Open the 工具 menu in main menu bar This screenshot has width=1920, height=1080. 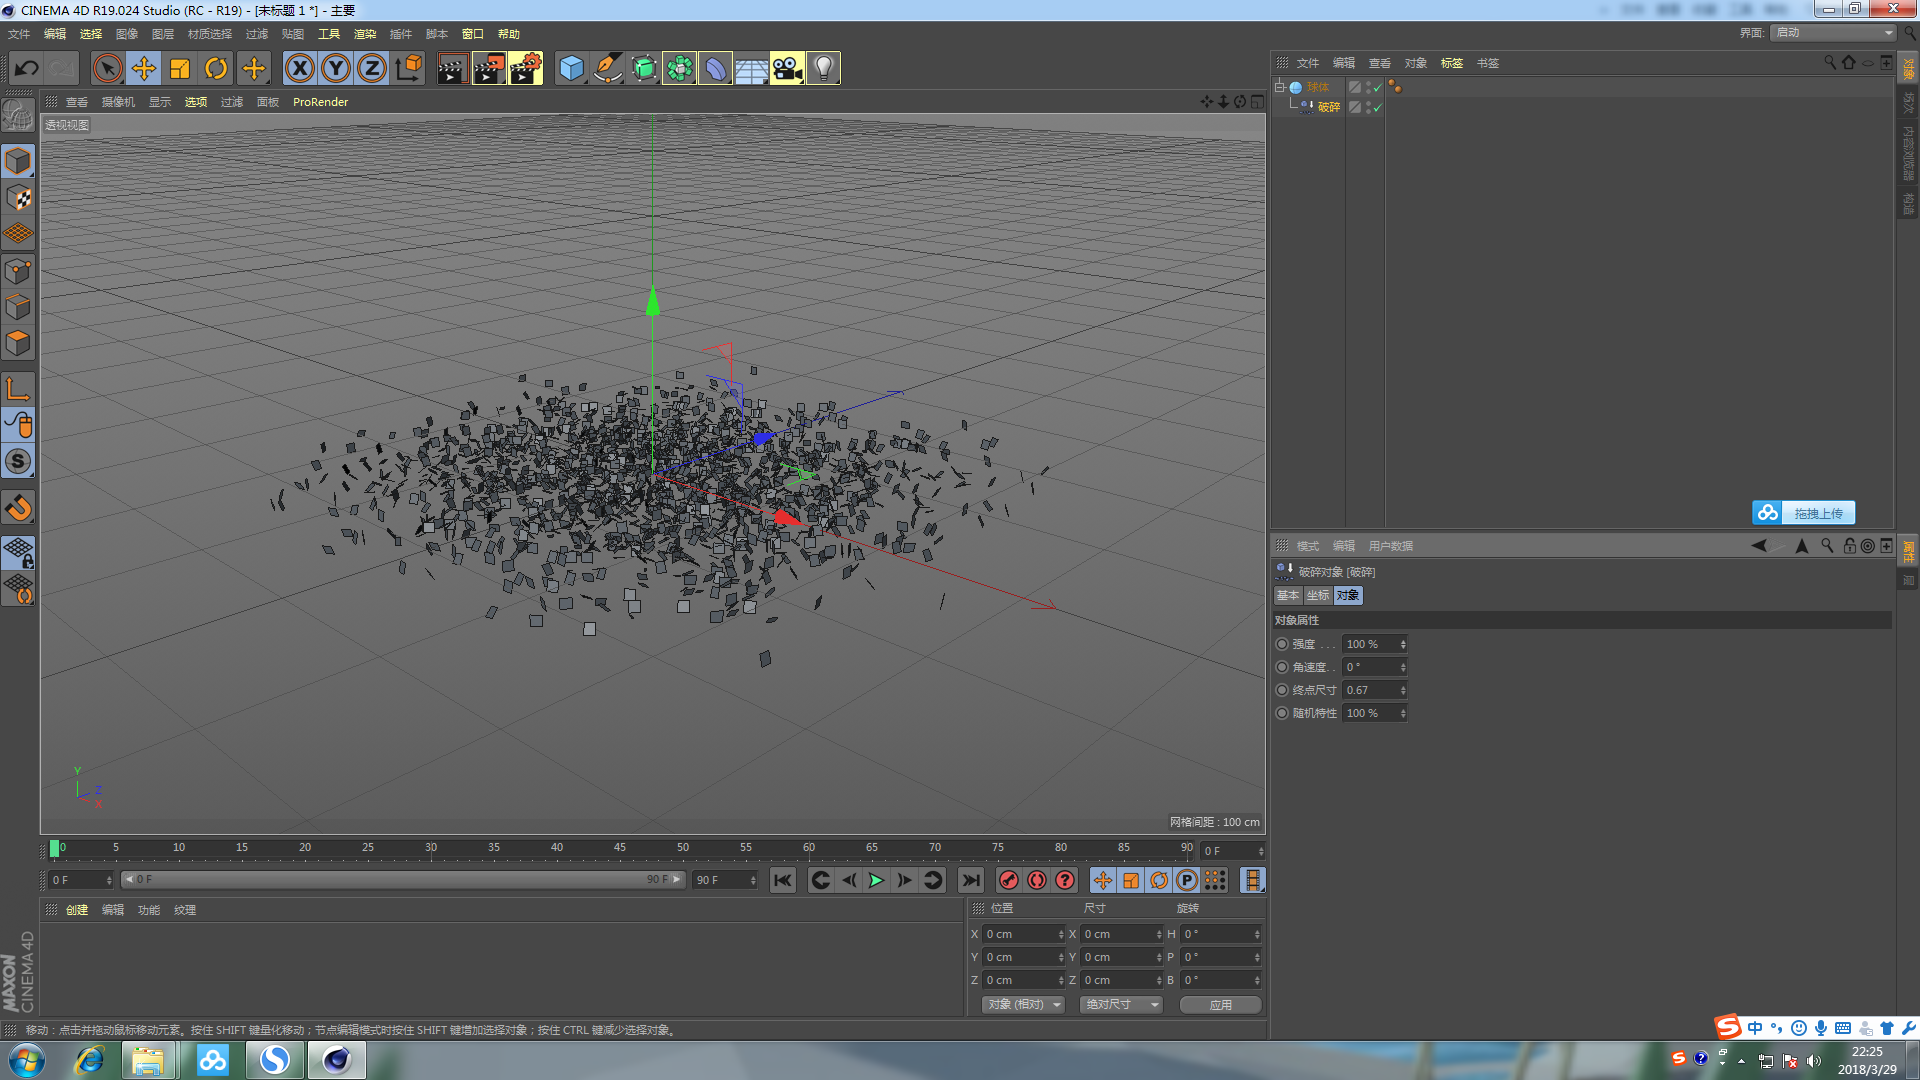click(x=329, y=34)
